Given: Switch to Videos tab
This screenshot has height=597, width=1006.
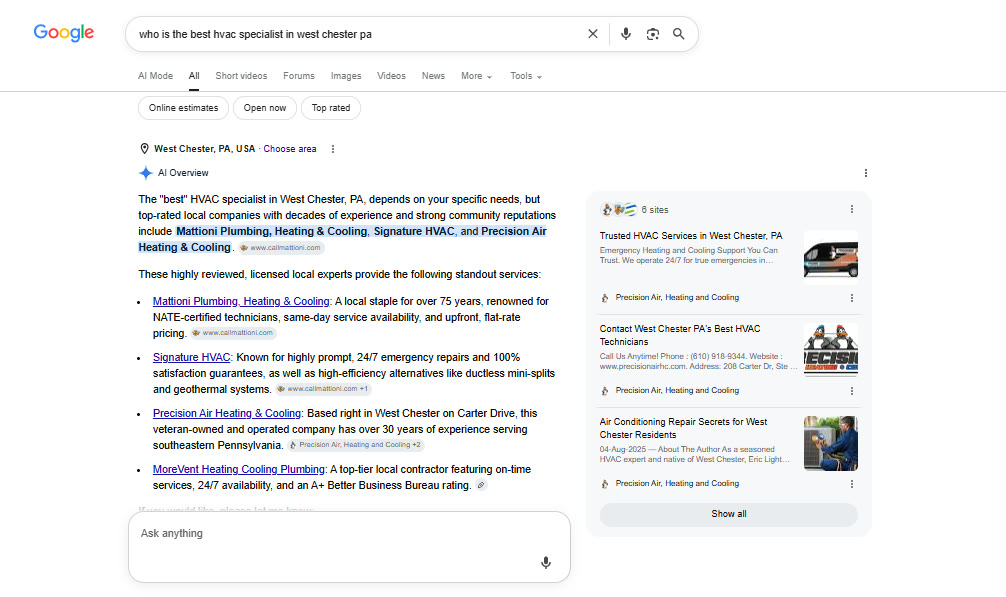Looking at the screenshot, I should point(391,76).
